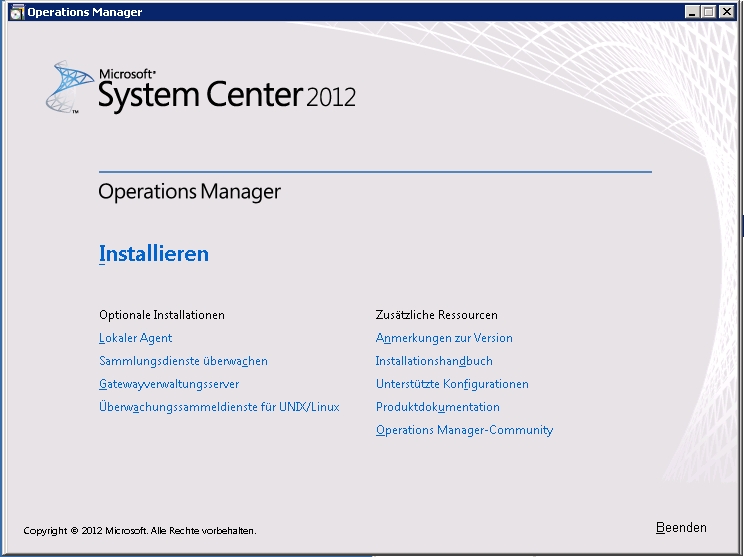Click the Operations Manager title bar icon
Viewport: 744px width, 557px height.
coord(15,12)
